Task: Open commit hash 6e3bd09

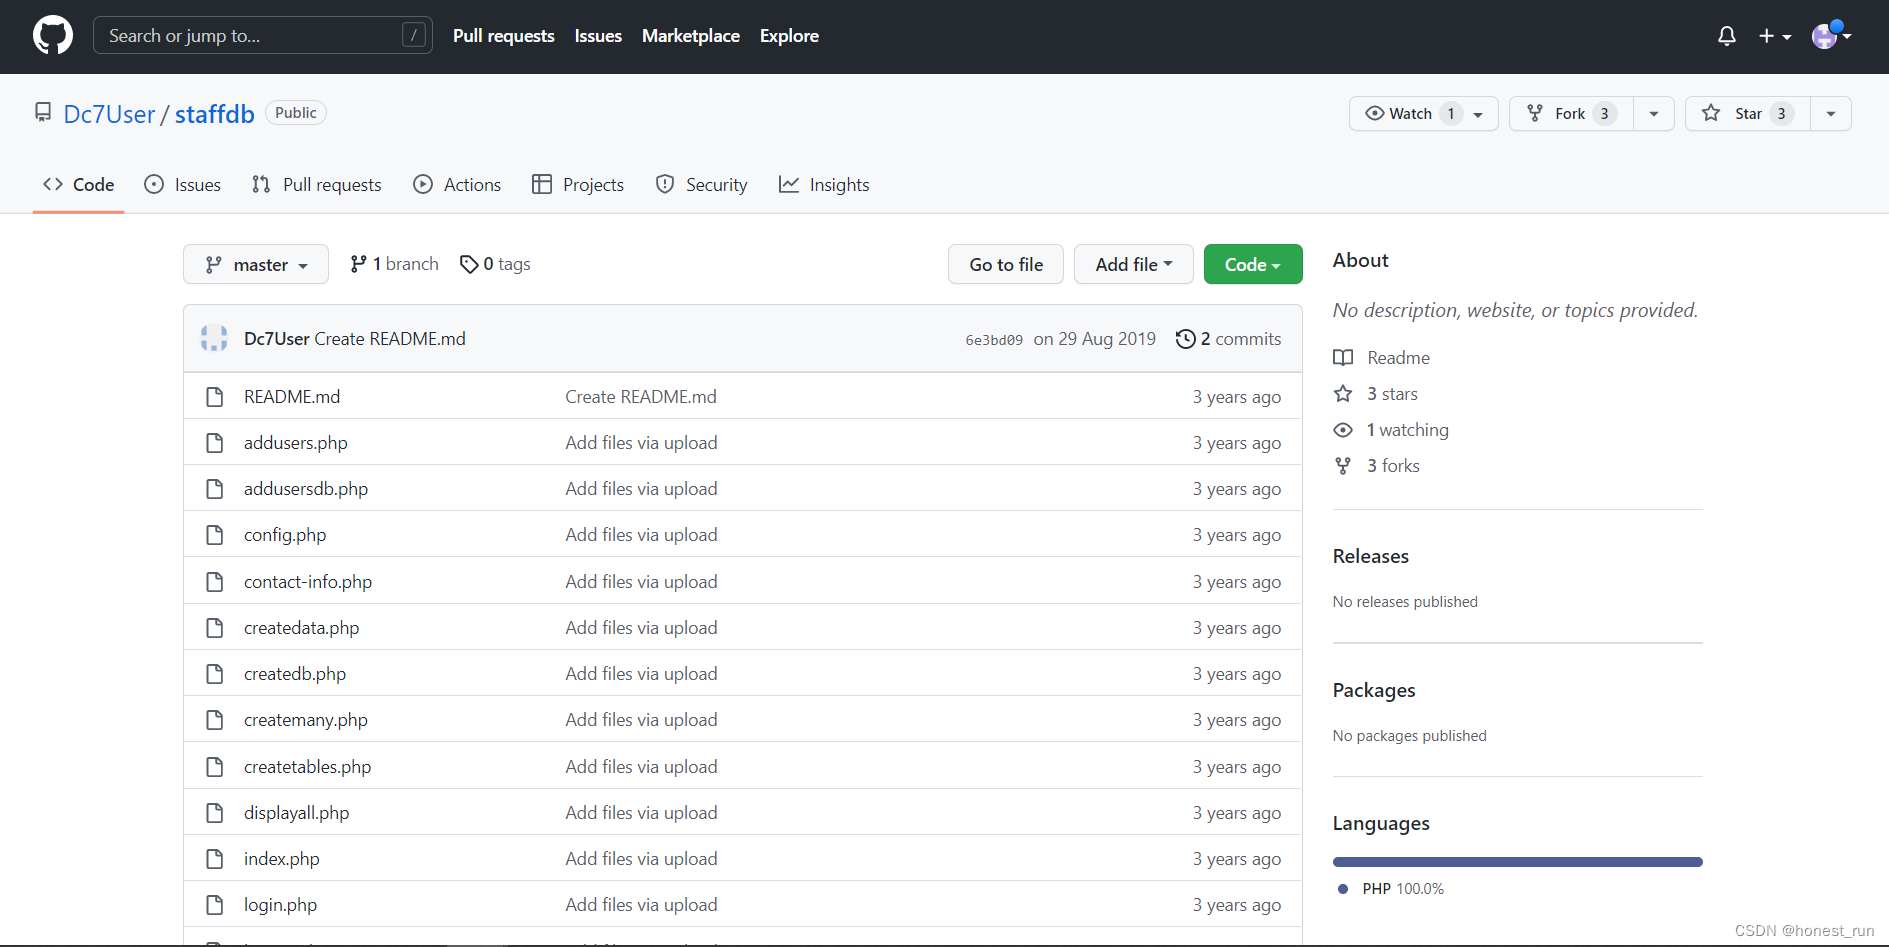Action: [x=994, y=340]
